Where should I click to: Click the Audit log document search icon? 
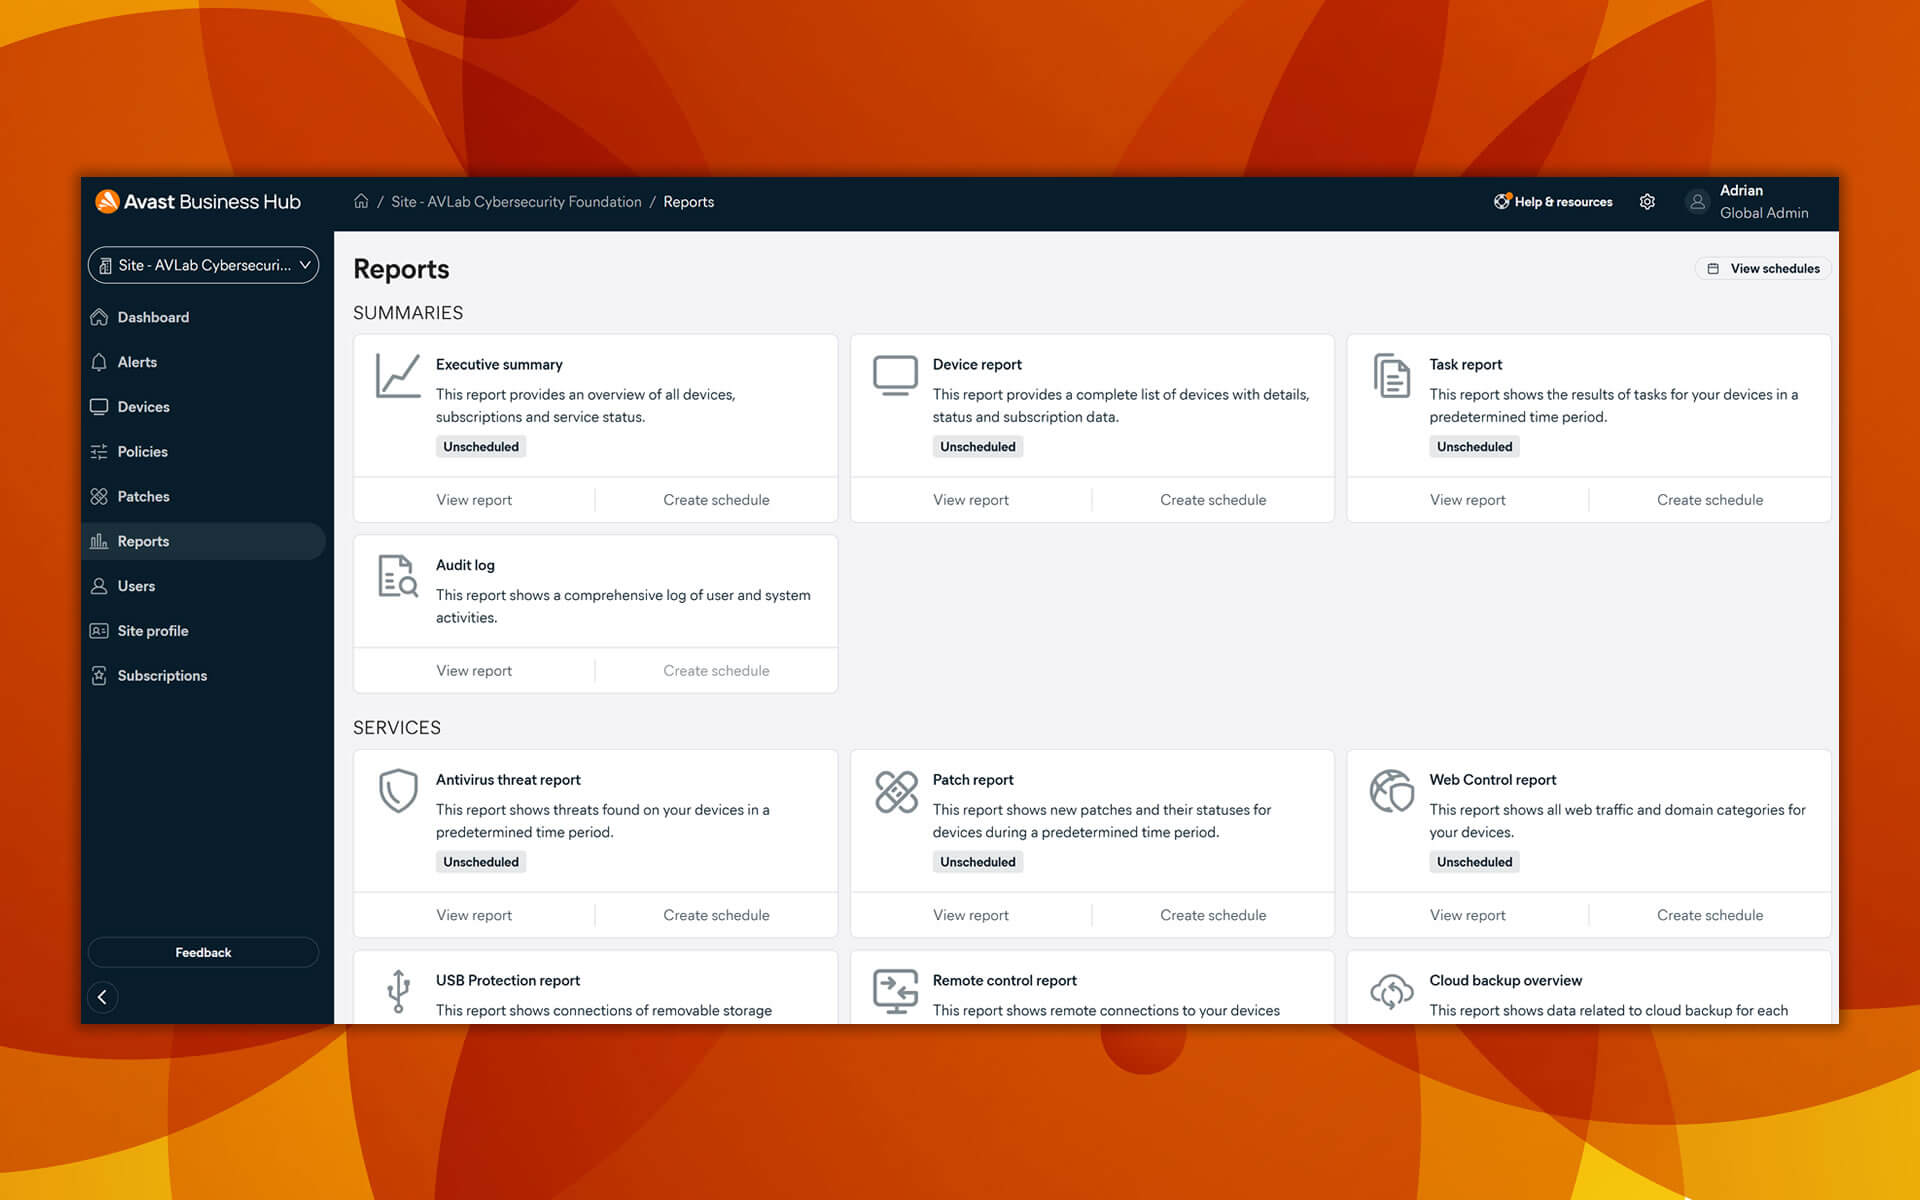(x=397, y=577)
